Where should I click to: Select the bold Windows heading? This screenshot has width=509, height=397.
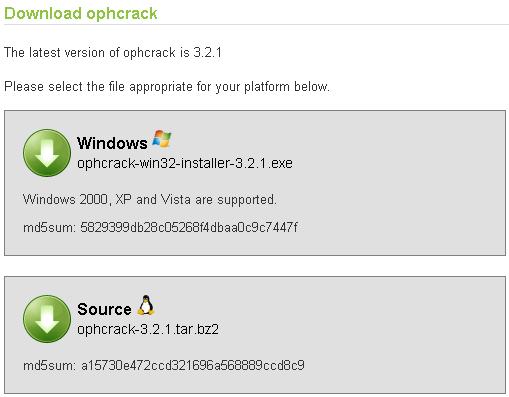(x=112, y=143)
